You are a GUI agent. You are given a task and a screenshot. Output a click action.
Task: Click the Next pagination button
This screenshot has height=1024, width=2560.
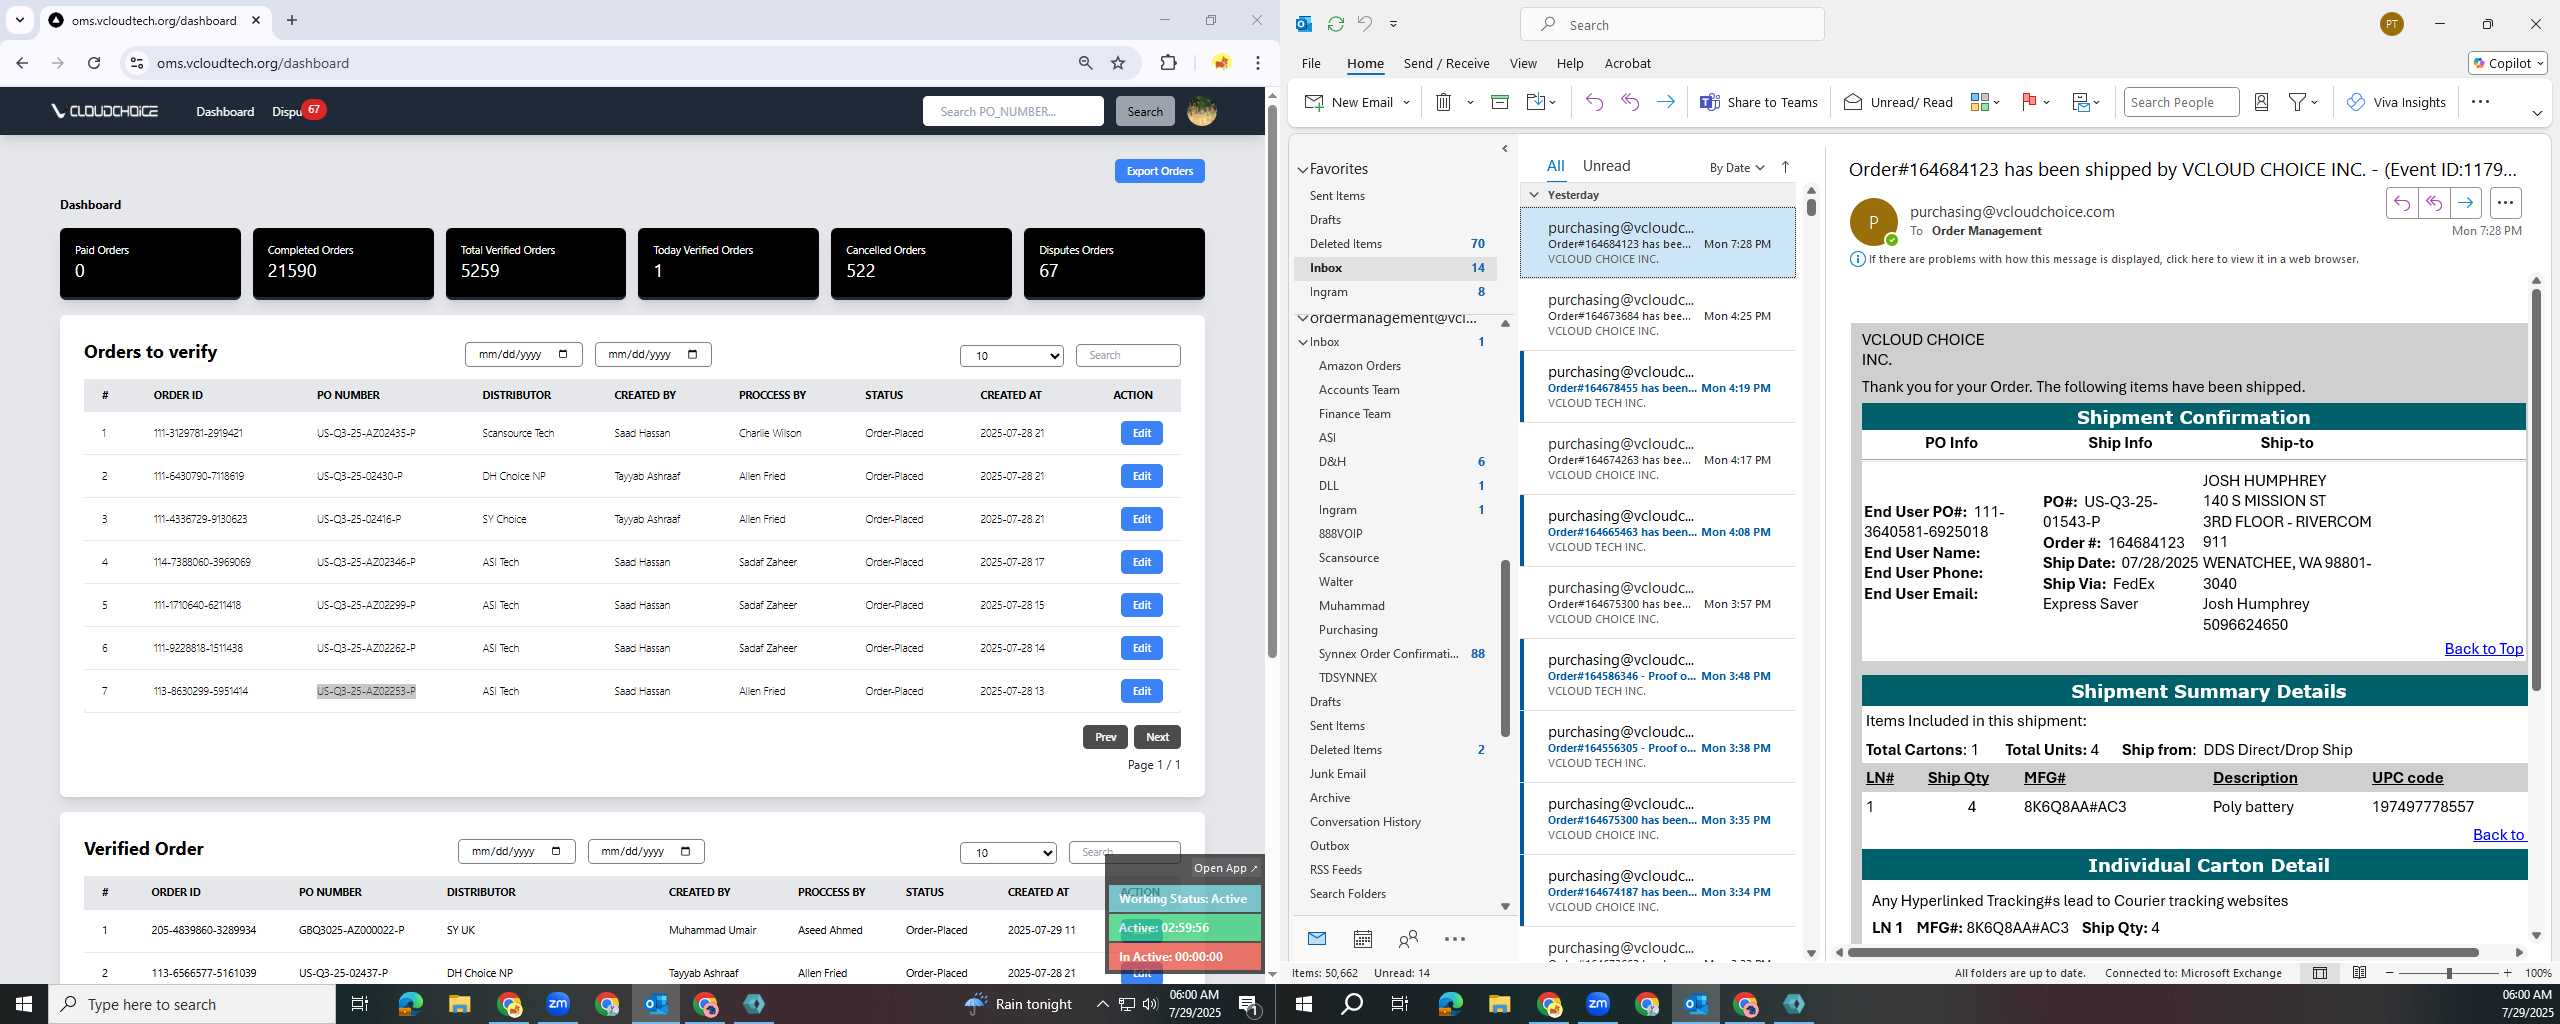click(1157, 737)
